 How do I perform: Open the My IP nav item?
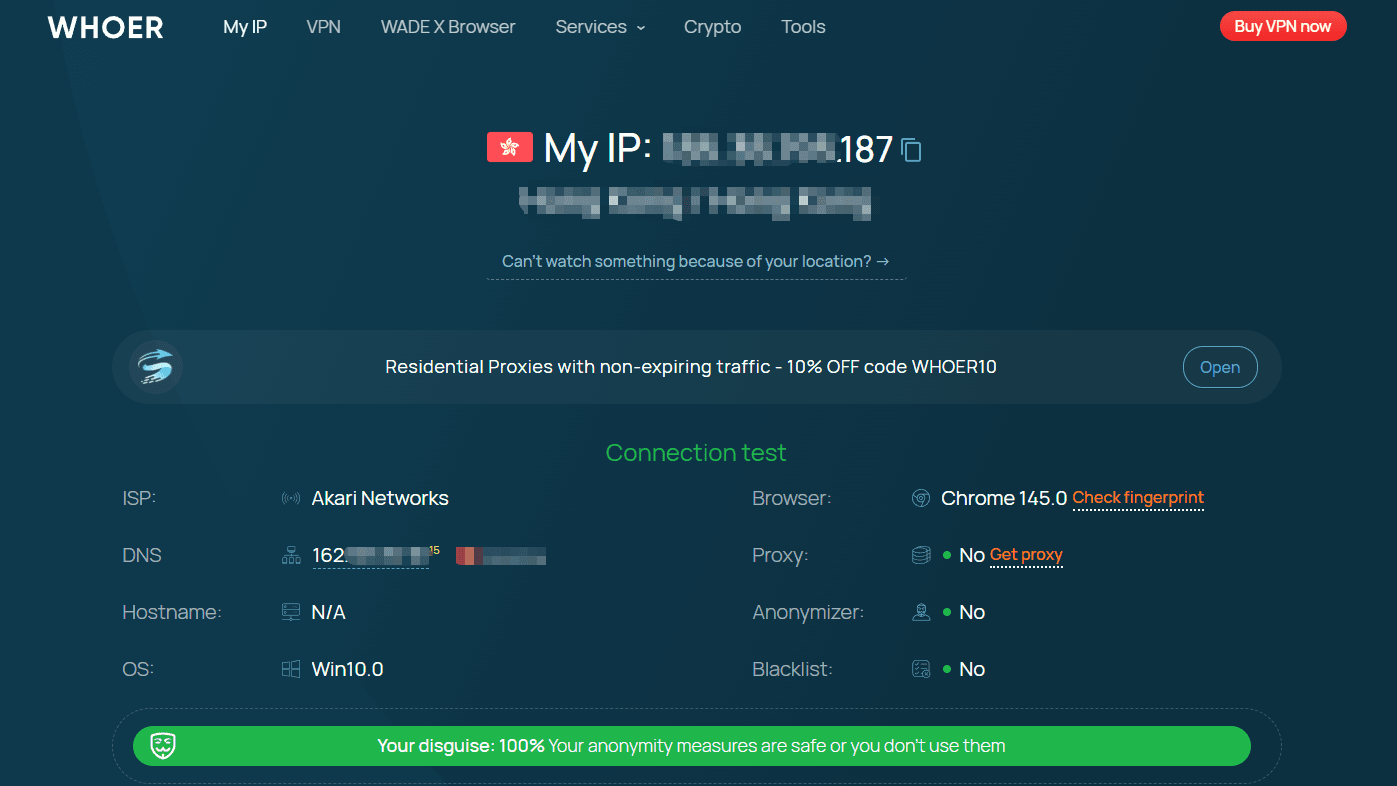point(245,27)
